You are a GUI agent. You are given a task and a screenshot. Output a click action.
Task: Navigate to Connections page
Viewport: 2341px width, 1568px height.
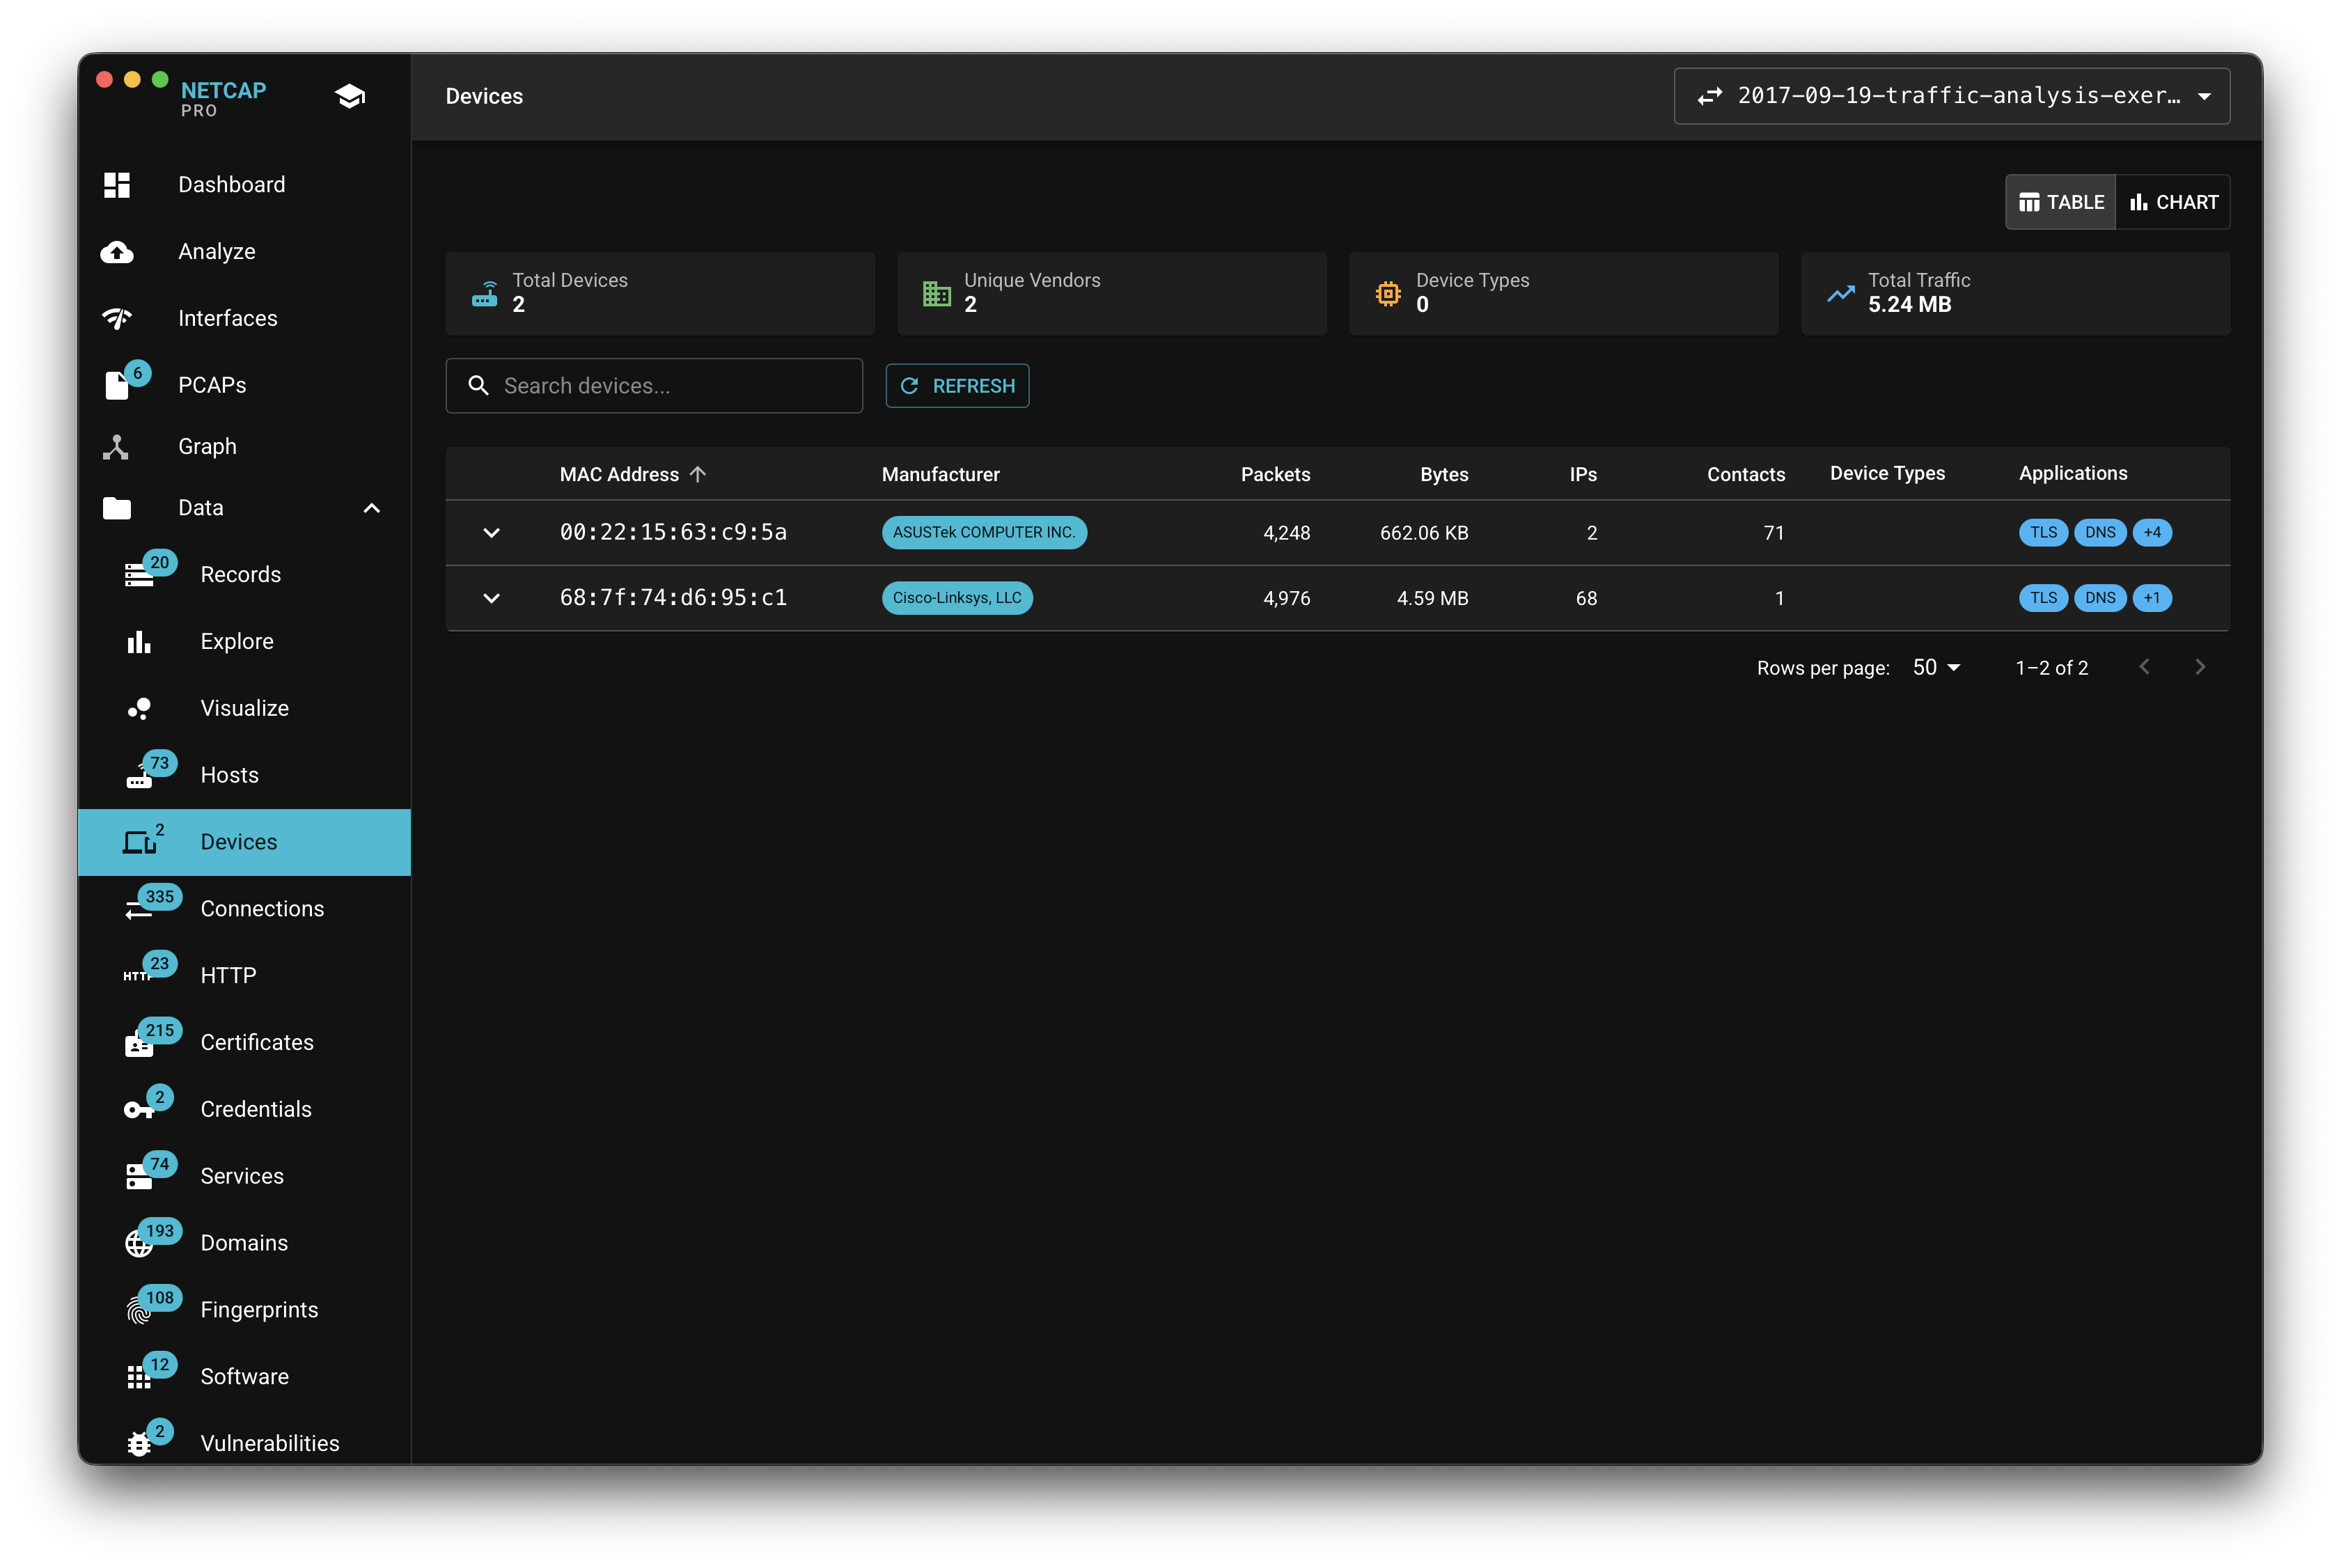[x=244, y=909]
